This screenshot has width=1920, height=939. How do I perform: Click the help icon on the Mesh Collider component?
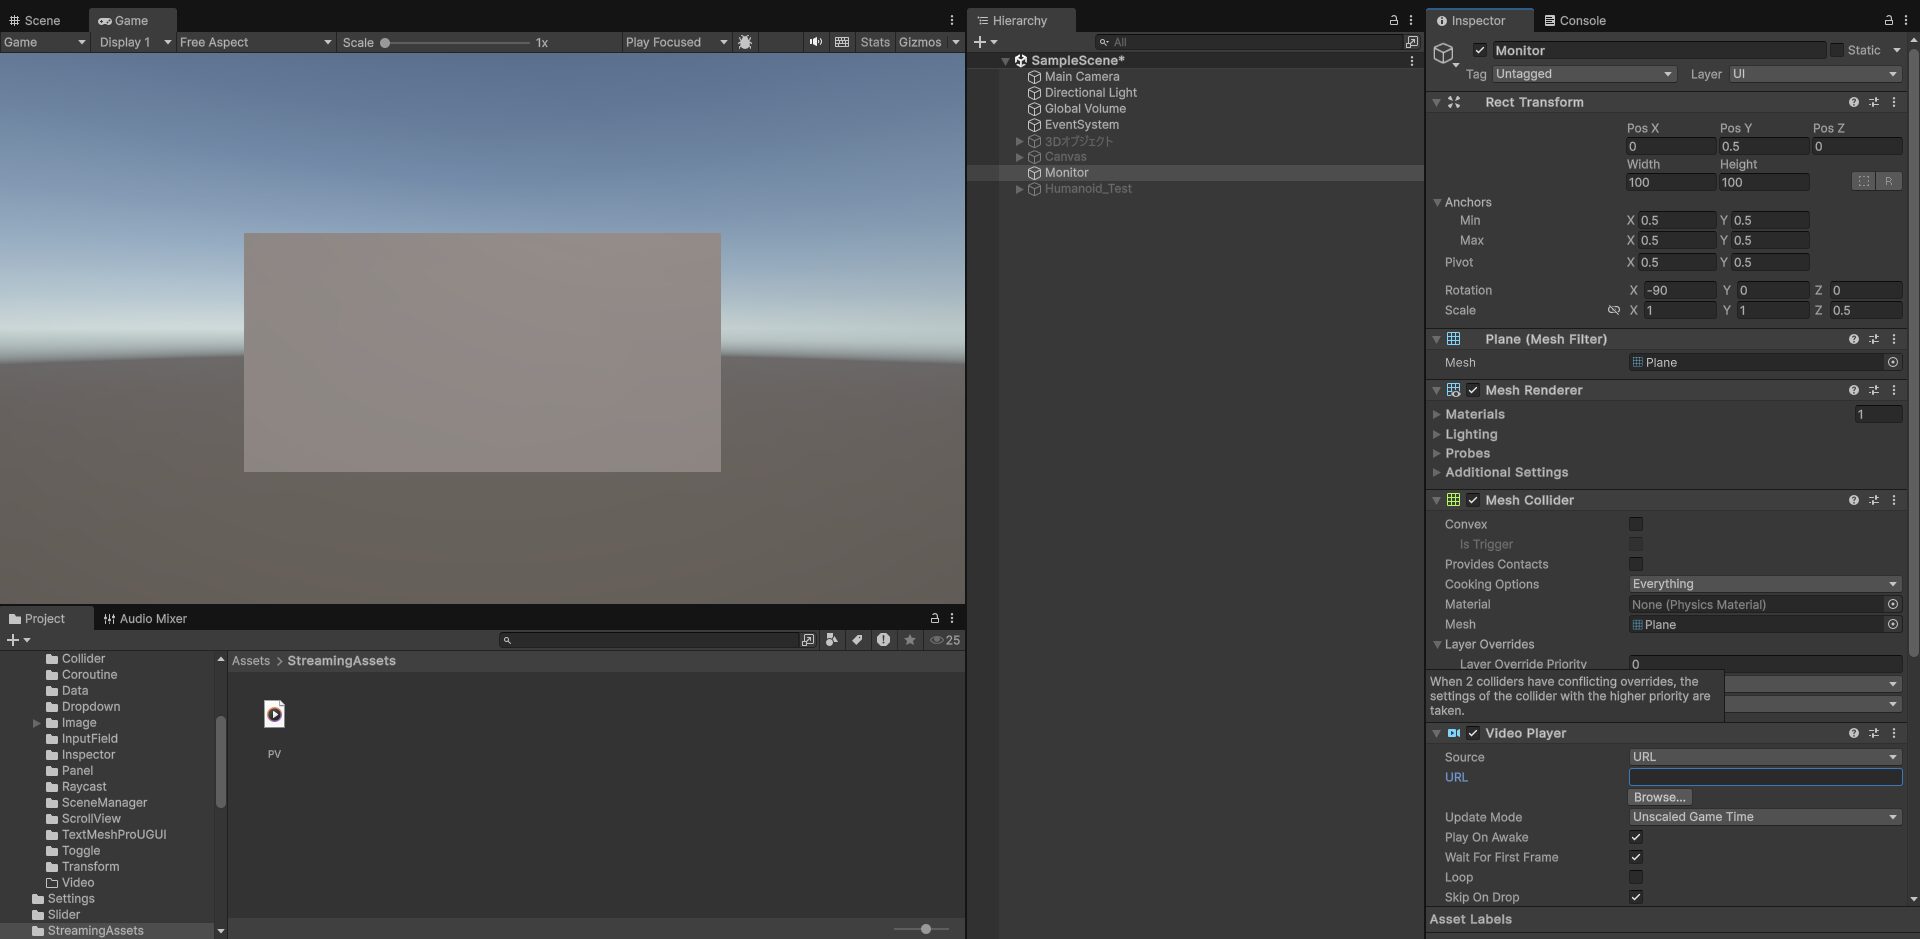pos(1853,500)
